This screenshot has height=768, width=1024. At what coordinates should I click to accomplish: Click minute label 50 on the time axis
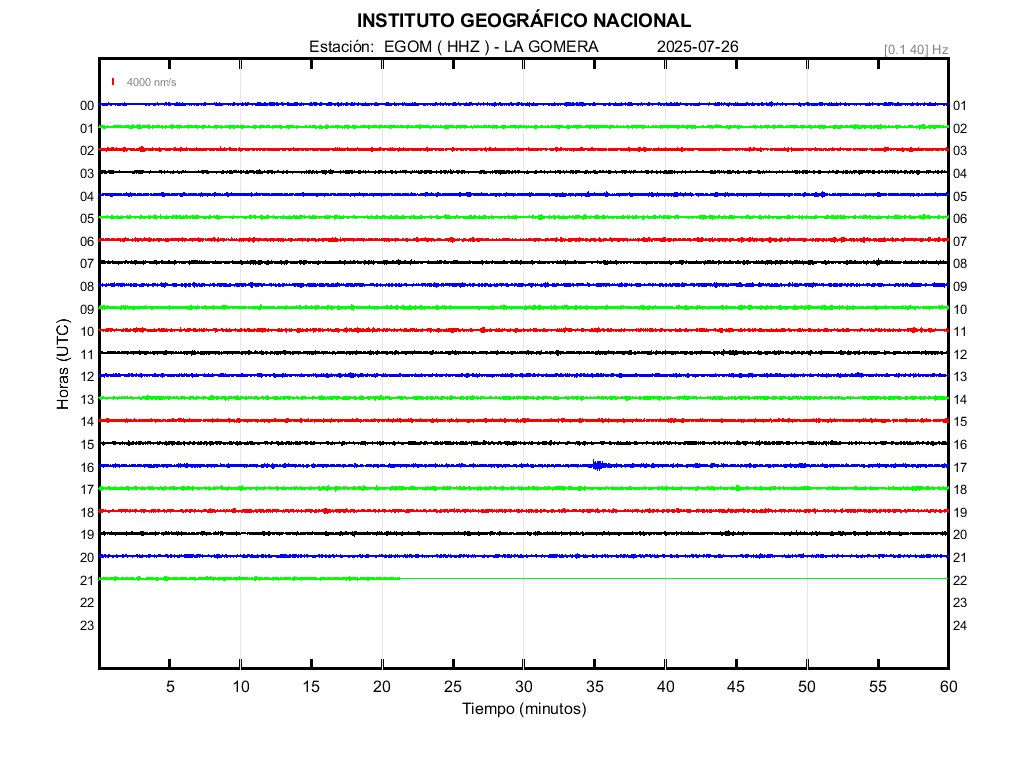click(x=807, y=687)
